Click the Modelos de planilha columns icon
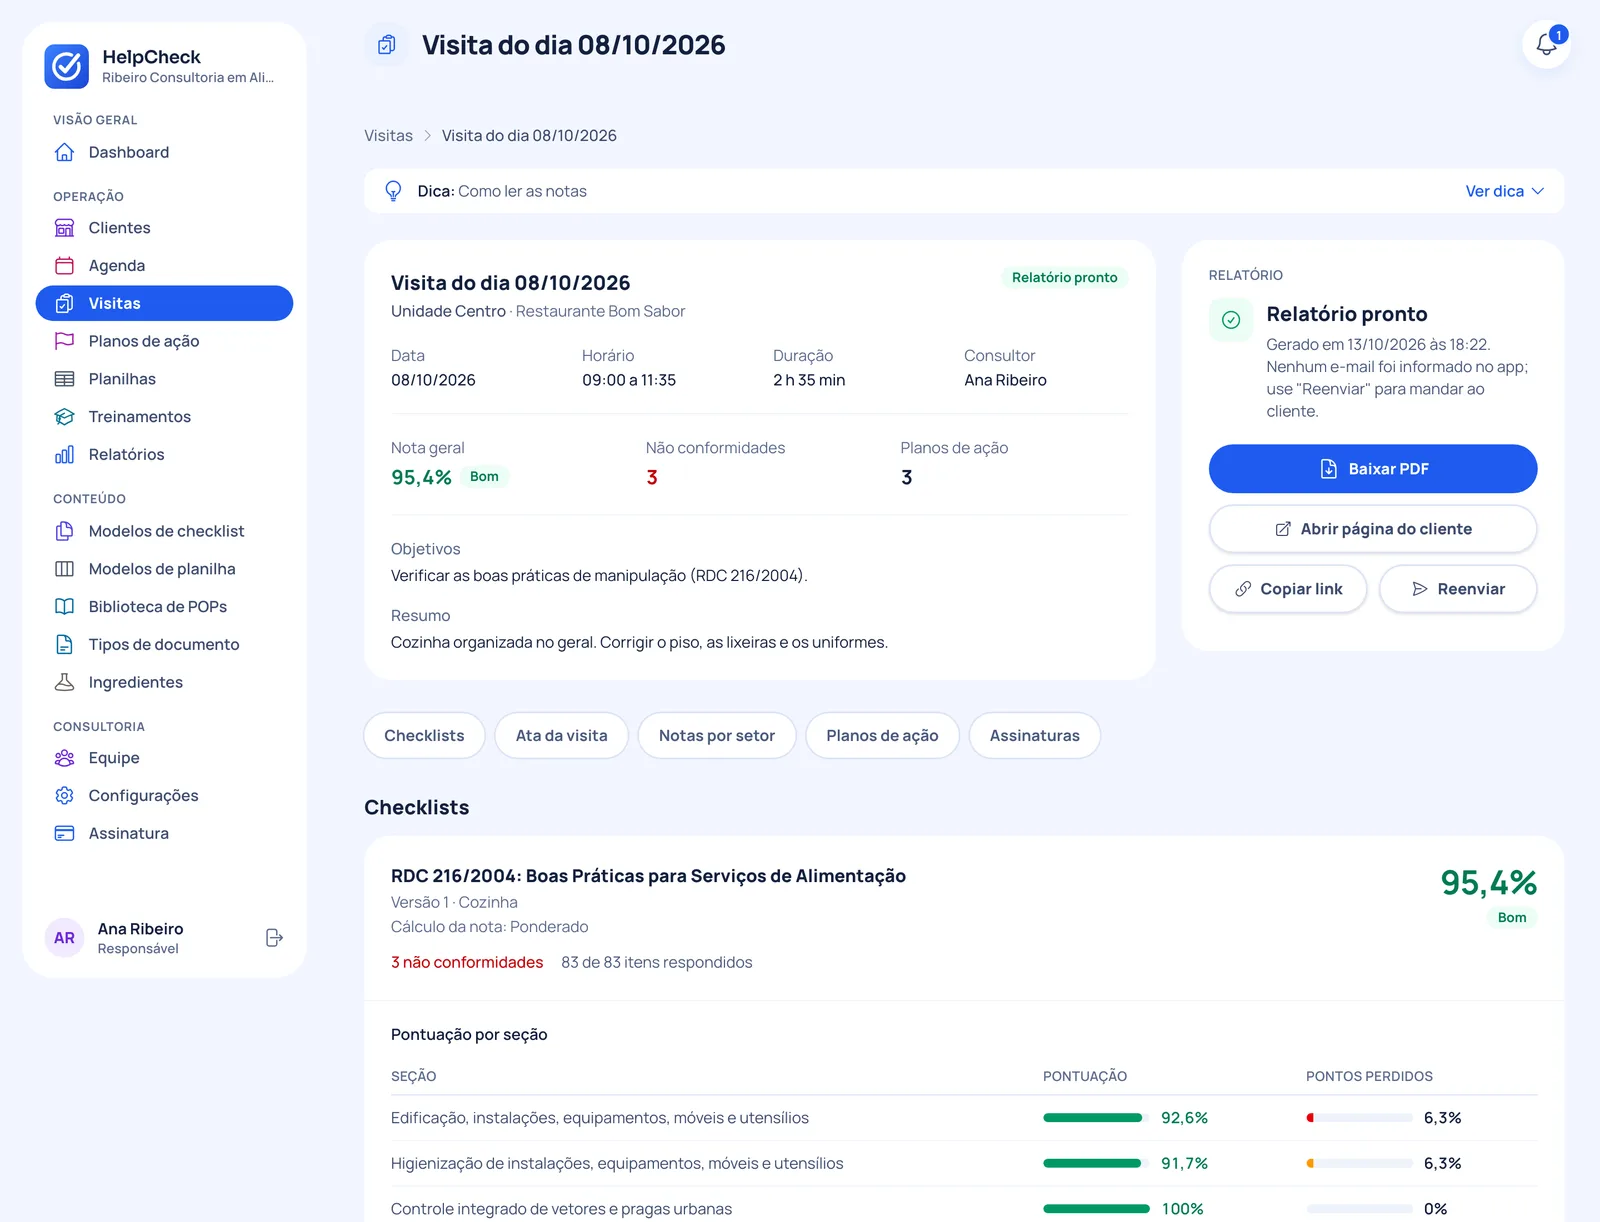Image resolution: width=1600 pixels, height=1222 pixels. [64, 569]
